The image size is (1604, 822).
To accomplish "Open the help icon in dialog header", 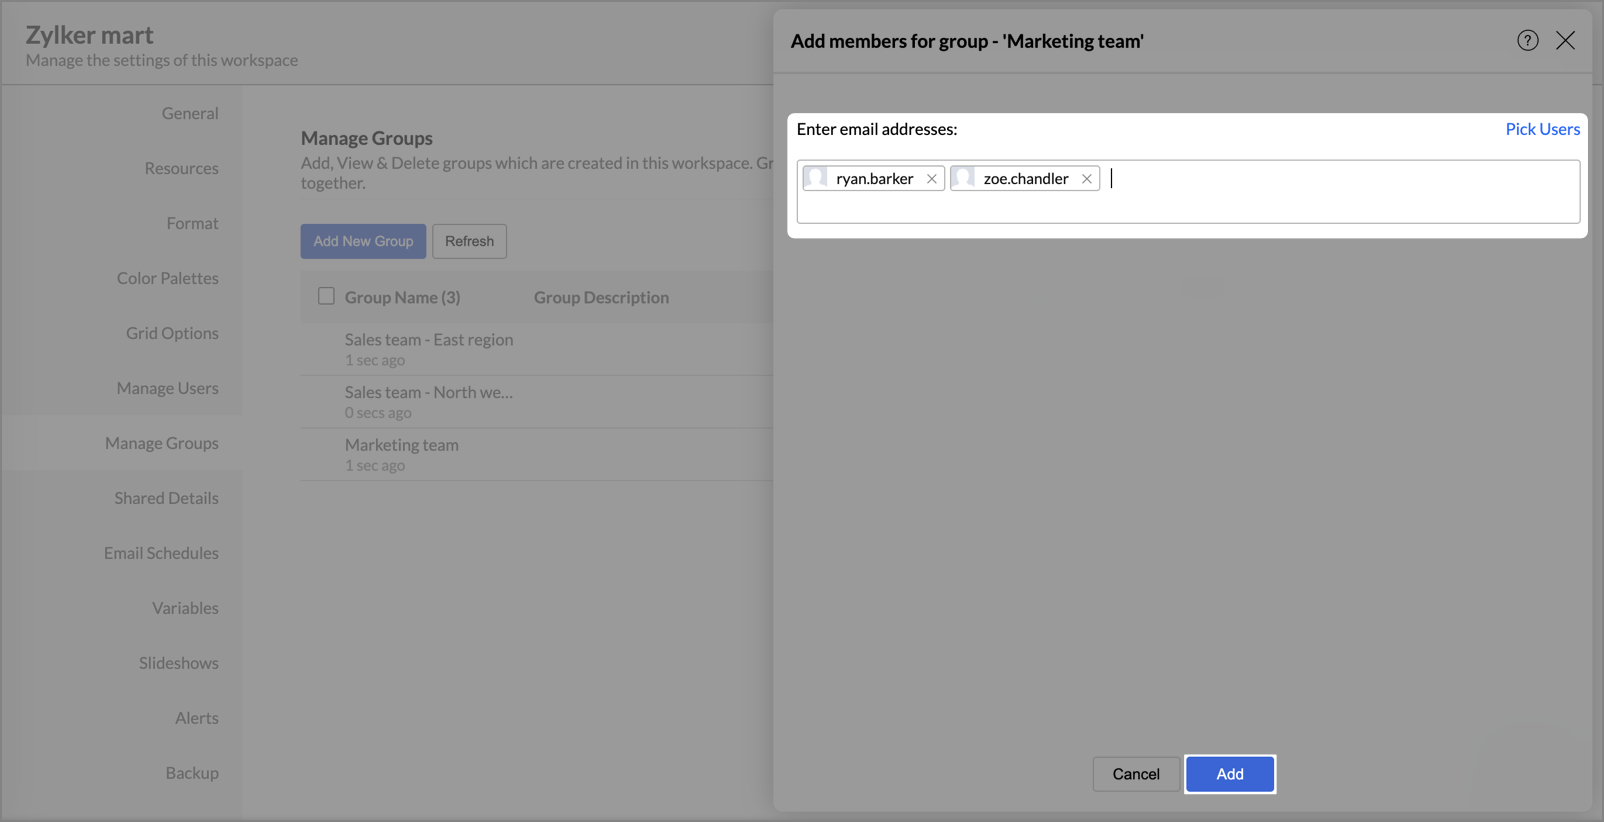I will (x=1527, y=41).
